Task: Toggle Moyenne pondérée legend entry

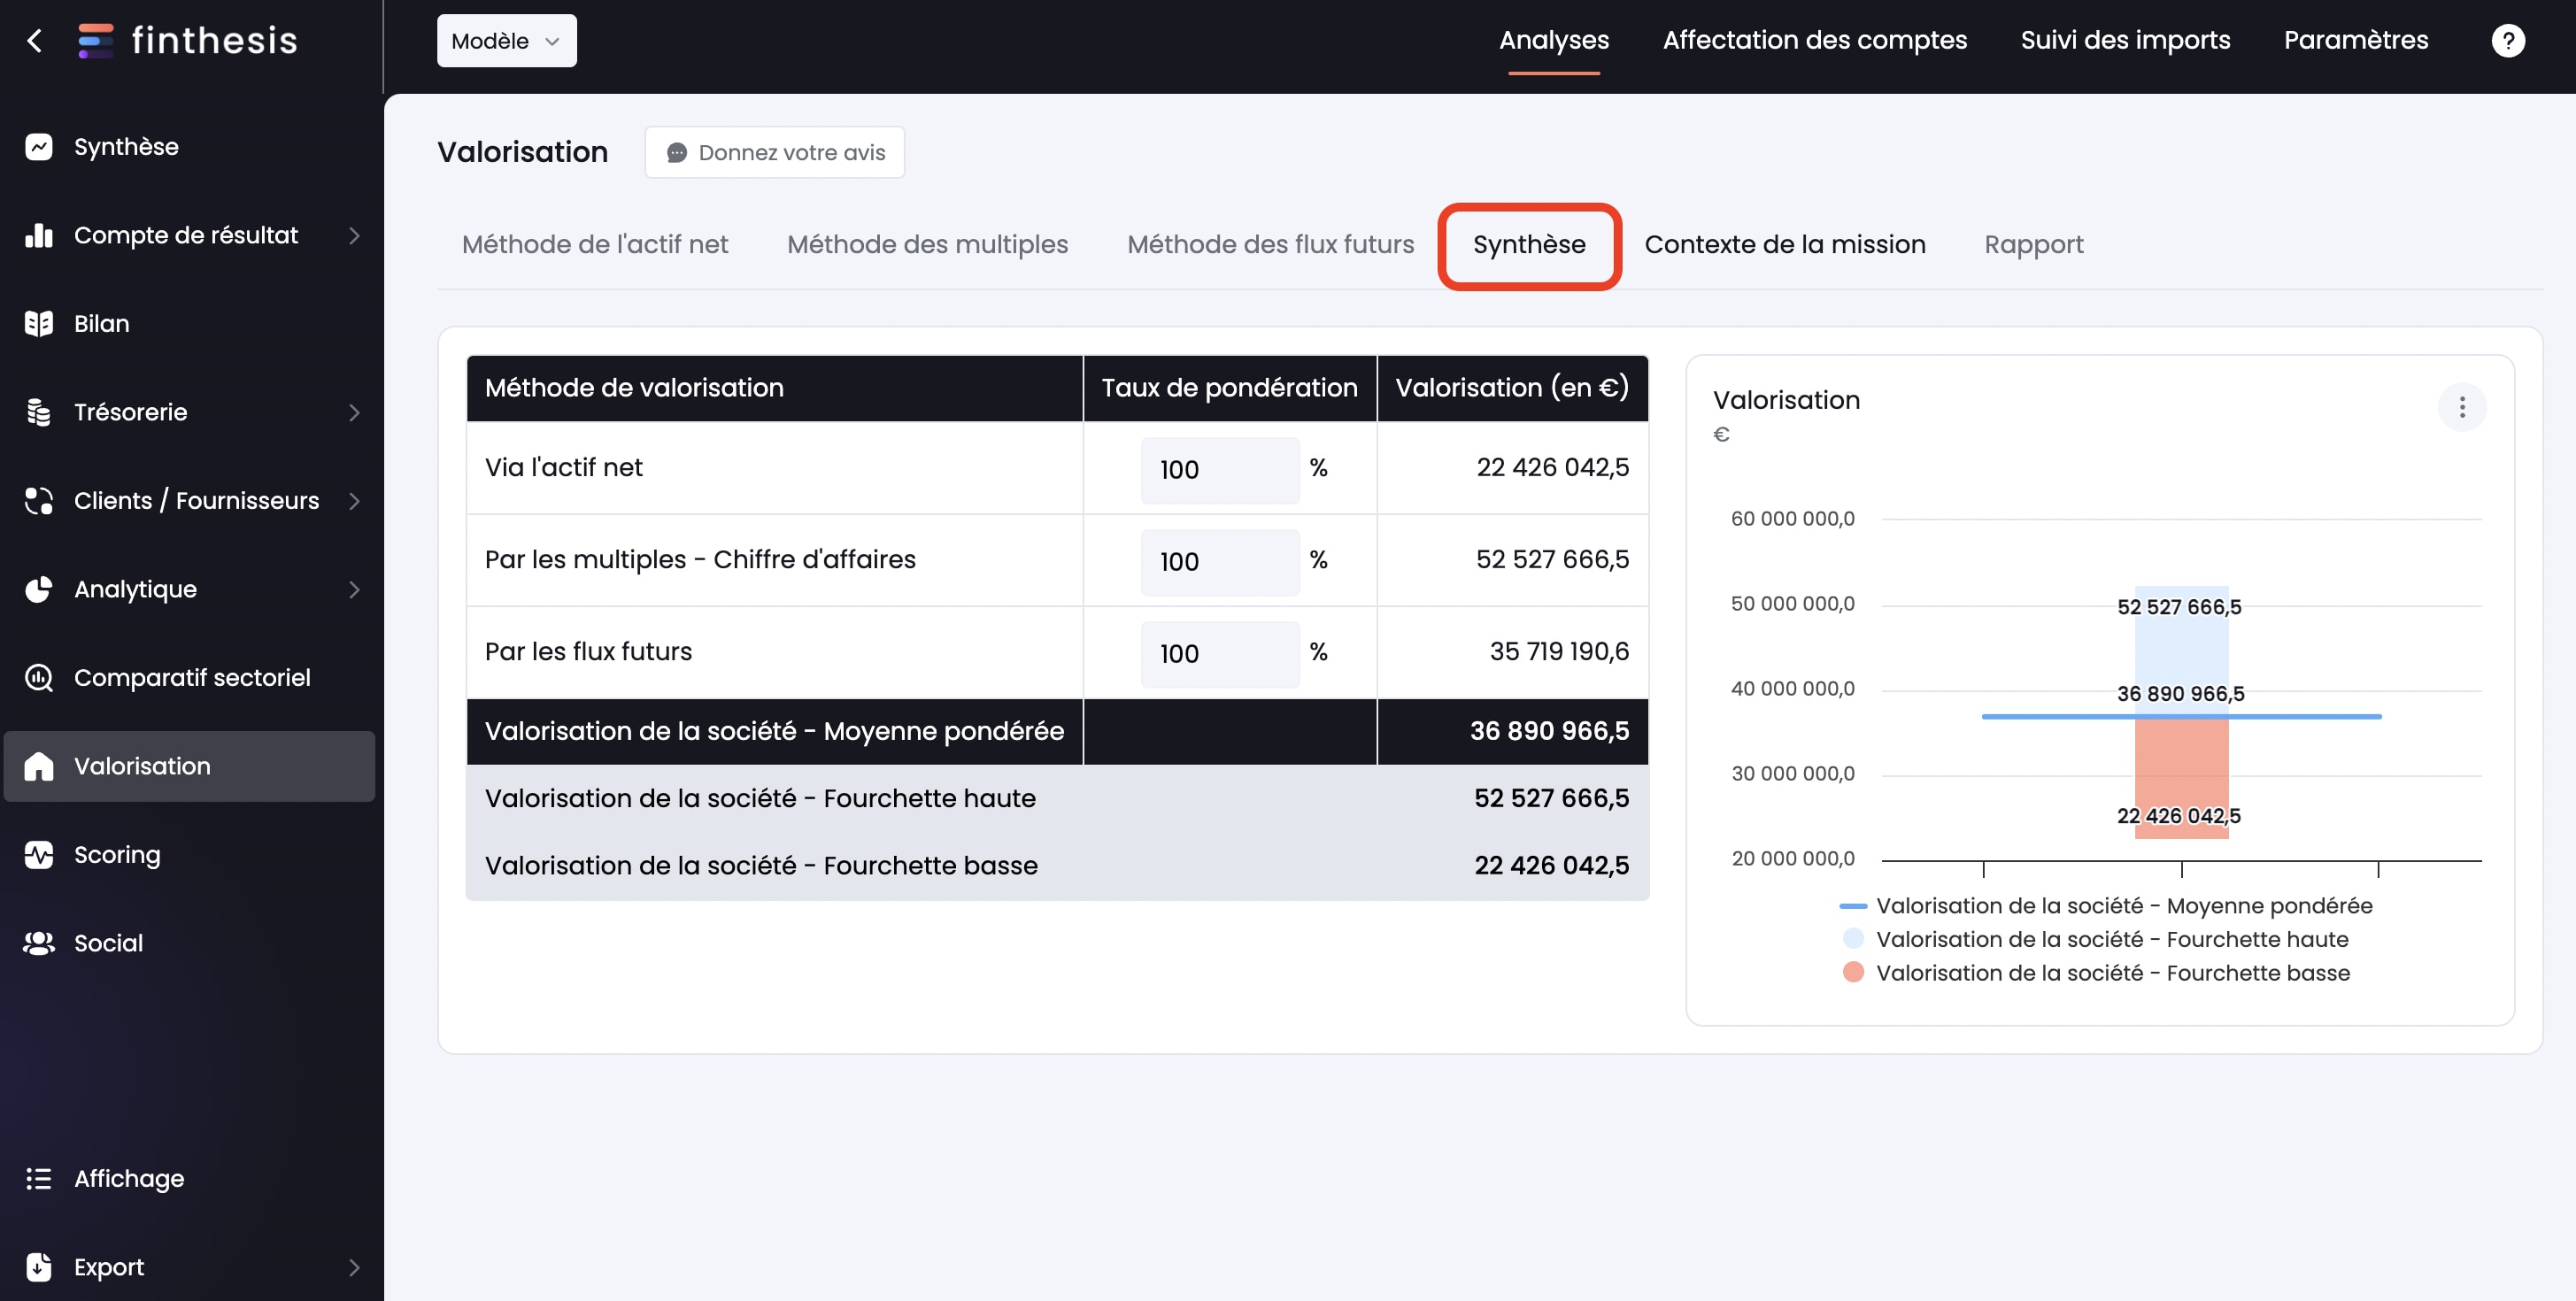Action: [2106, 906]
